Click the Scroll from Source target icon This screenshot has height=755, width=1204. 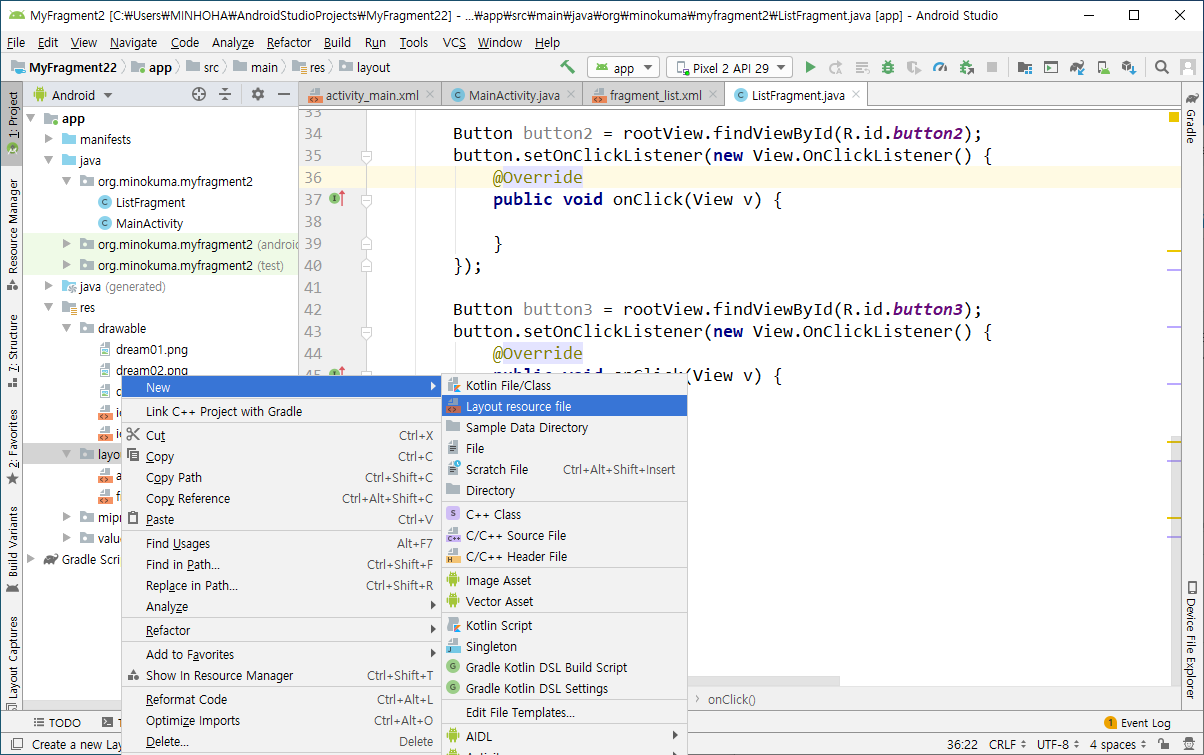click(198, 95)
